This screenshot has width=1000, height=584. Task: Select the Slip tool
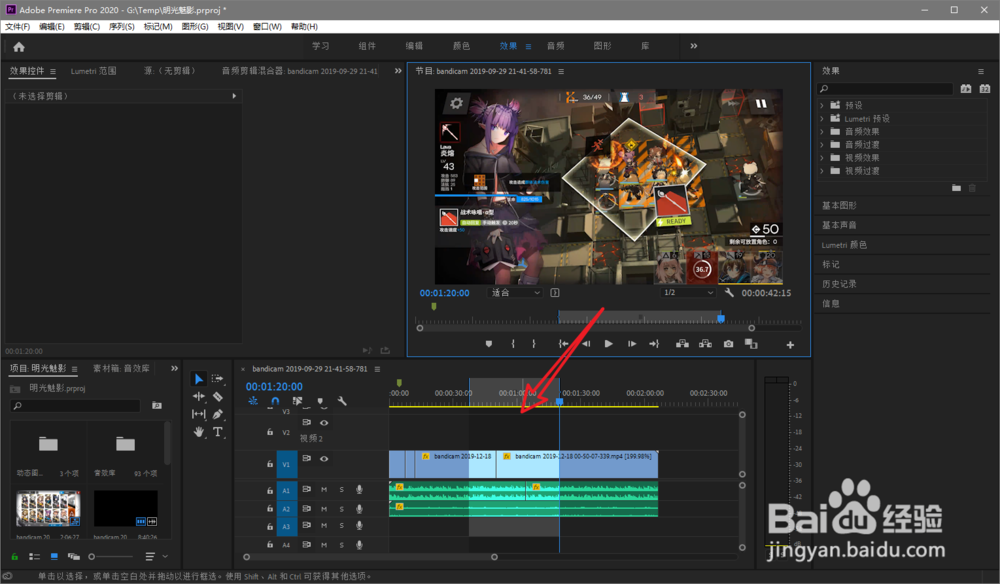pos(198,414)
